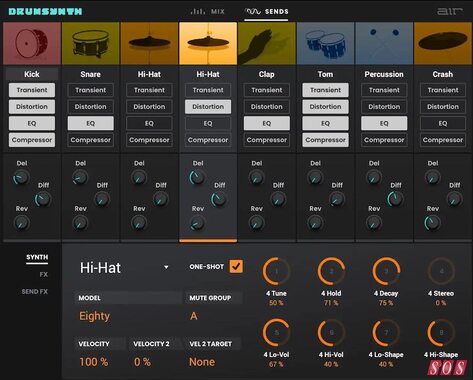Enable Clap Distortion effect

(267, 107)
